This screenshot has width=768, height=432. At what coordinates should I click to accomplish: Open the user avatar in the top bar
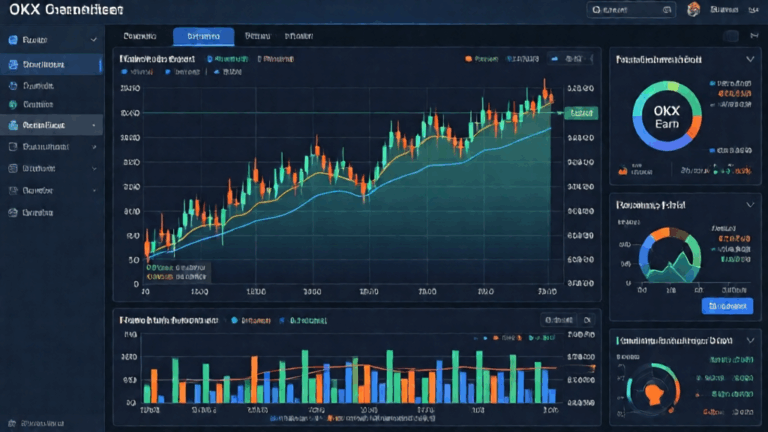tap(694, 9)
